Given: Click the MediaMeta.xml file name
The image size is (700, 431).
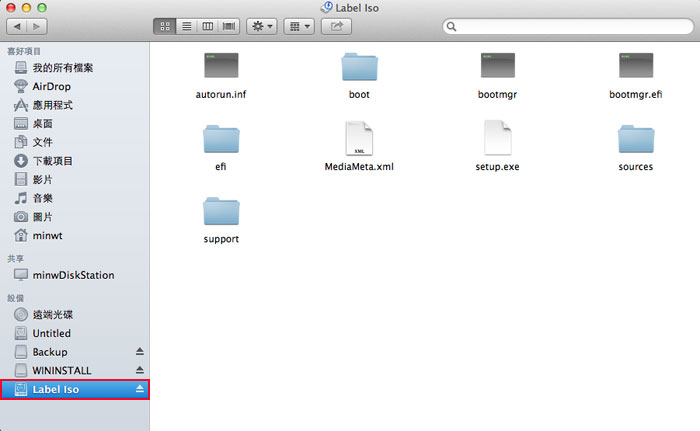Looking at the screenshot, I should pyautogui.click(x=359, y=167).
